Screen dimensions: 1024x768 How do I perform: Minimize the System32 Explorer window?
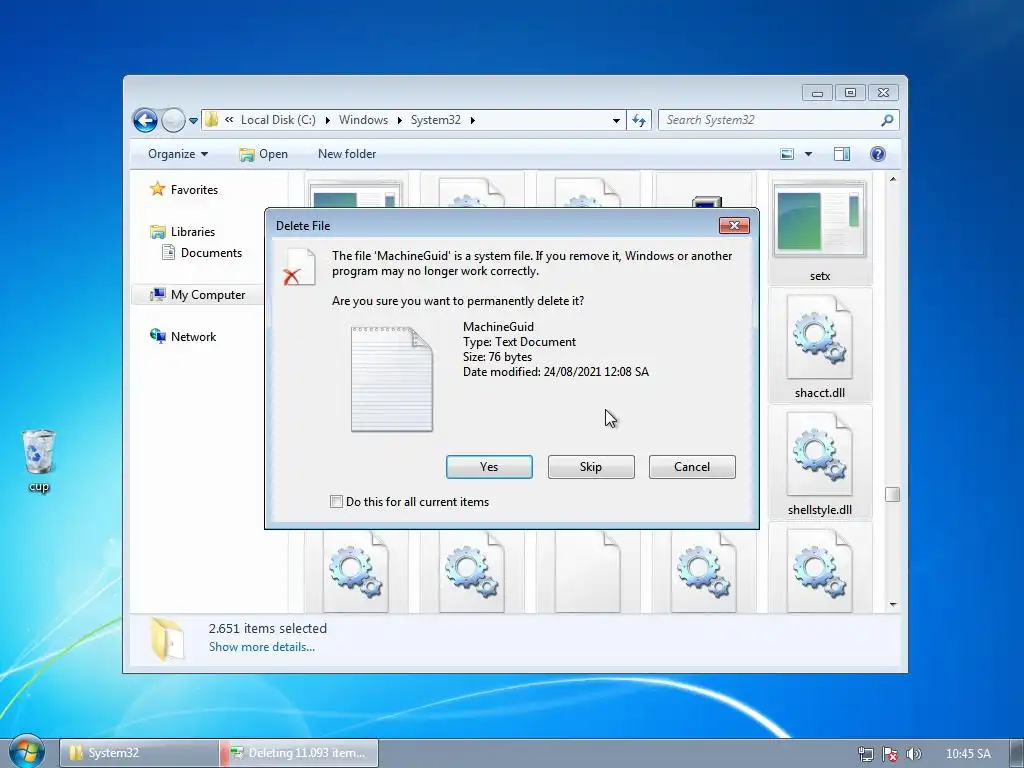pyautogui.click(x=817, y=93)
